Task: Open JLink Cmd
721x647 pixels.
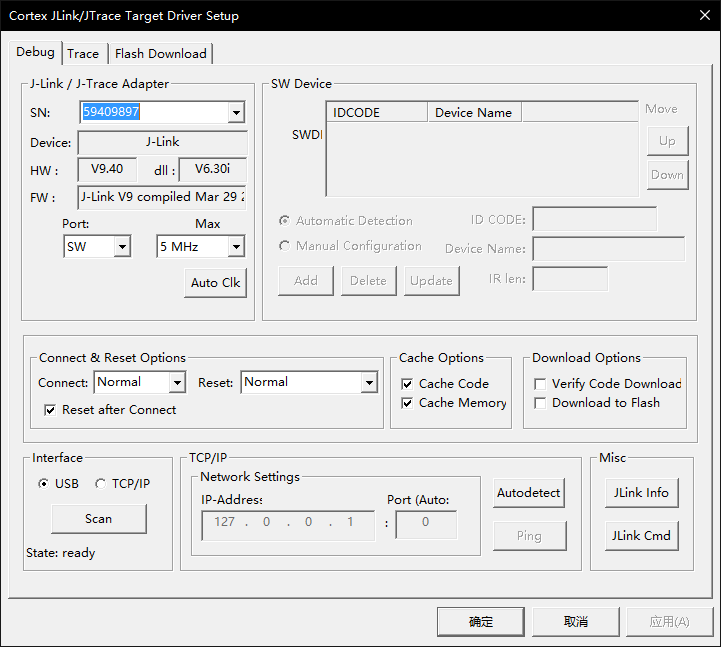Action: pyautogui.click(x=641, y=536)
